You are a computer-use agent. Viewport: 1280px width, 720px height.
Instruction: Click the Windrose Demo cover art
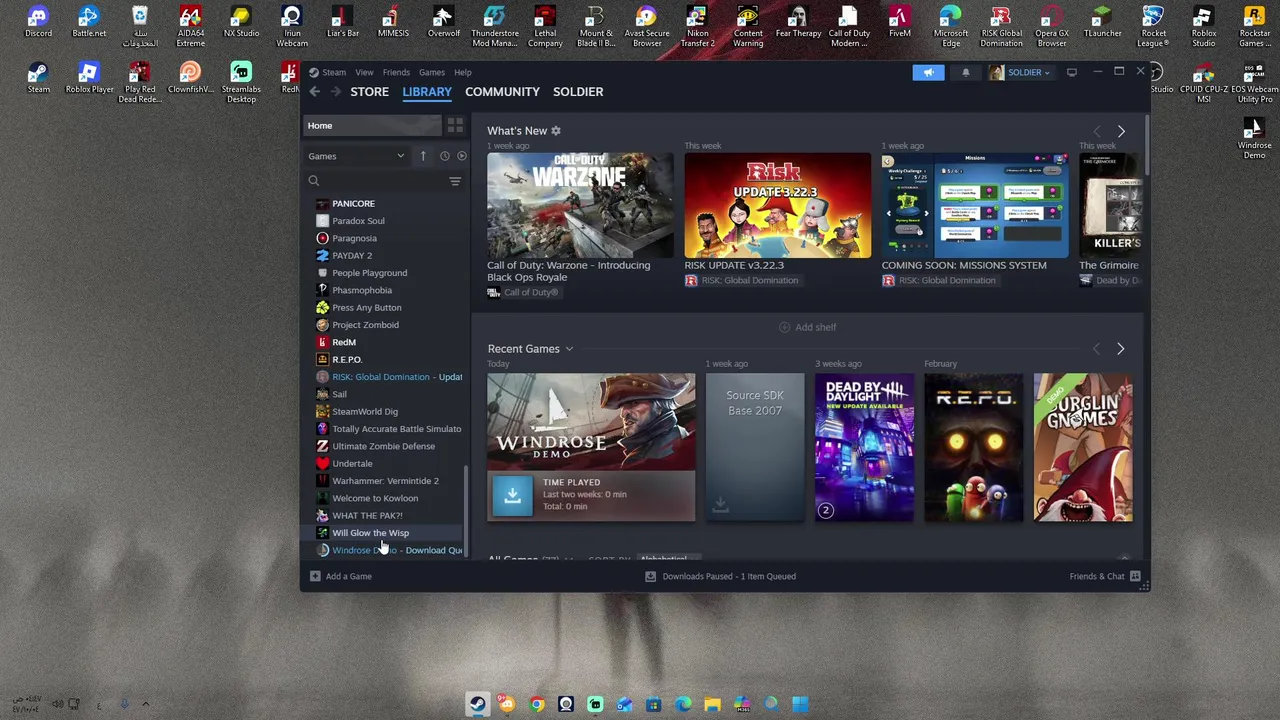click(591, 422)
